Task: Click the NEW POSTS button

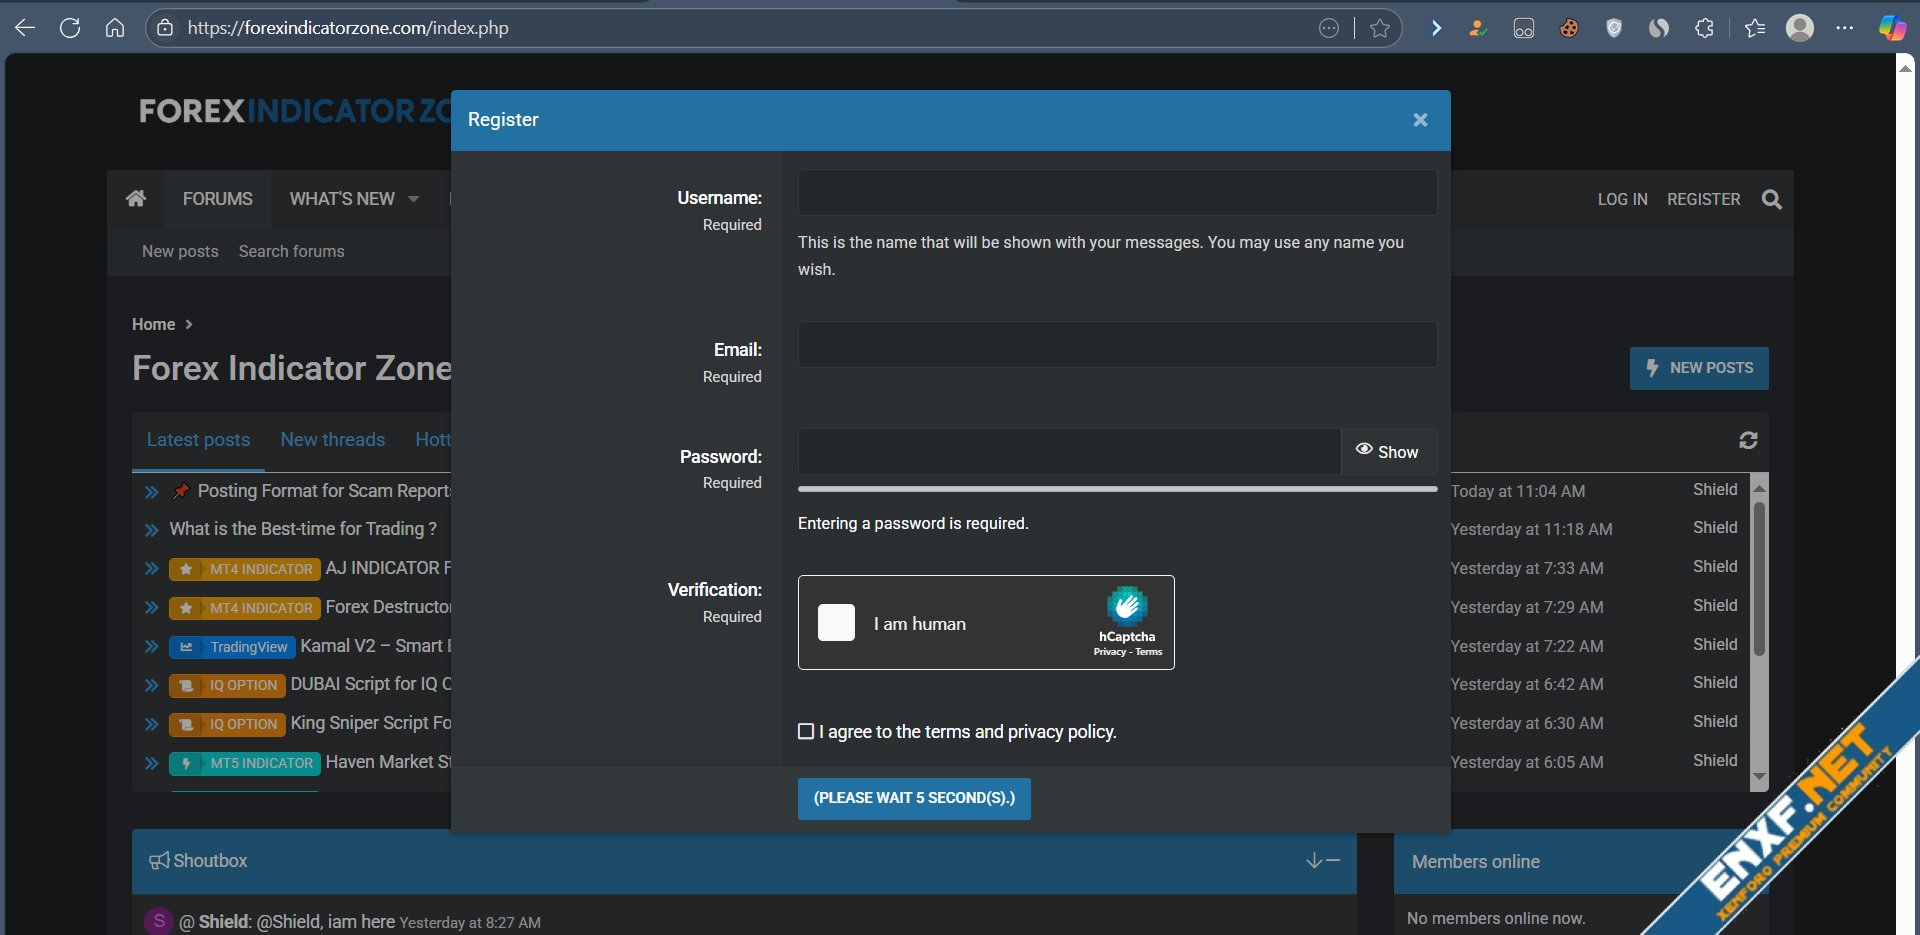Action: point(1699,368)
